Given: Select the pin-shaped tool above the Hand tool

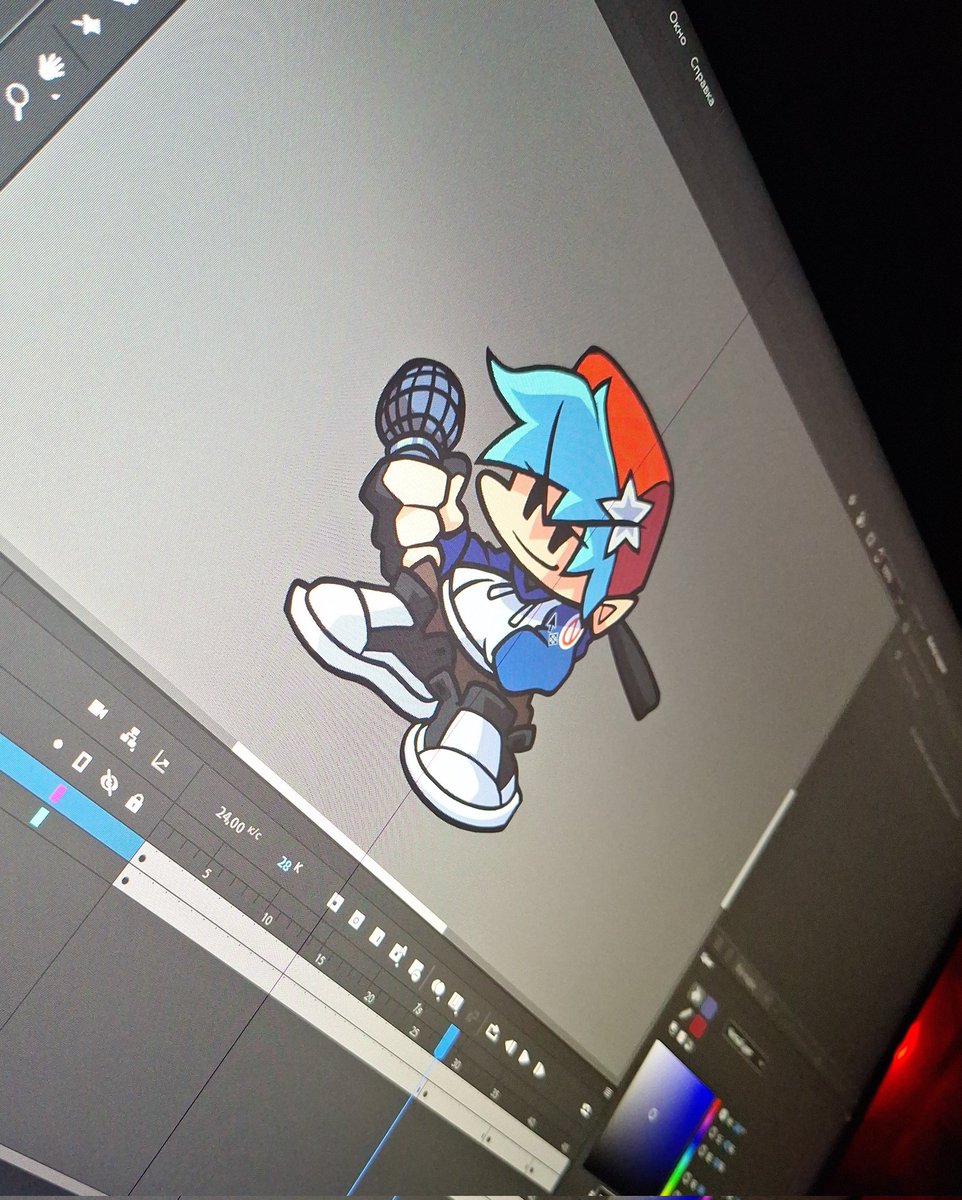Looking at the screenshot, I should 86,24.
